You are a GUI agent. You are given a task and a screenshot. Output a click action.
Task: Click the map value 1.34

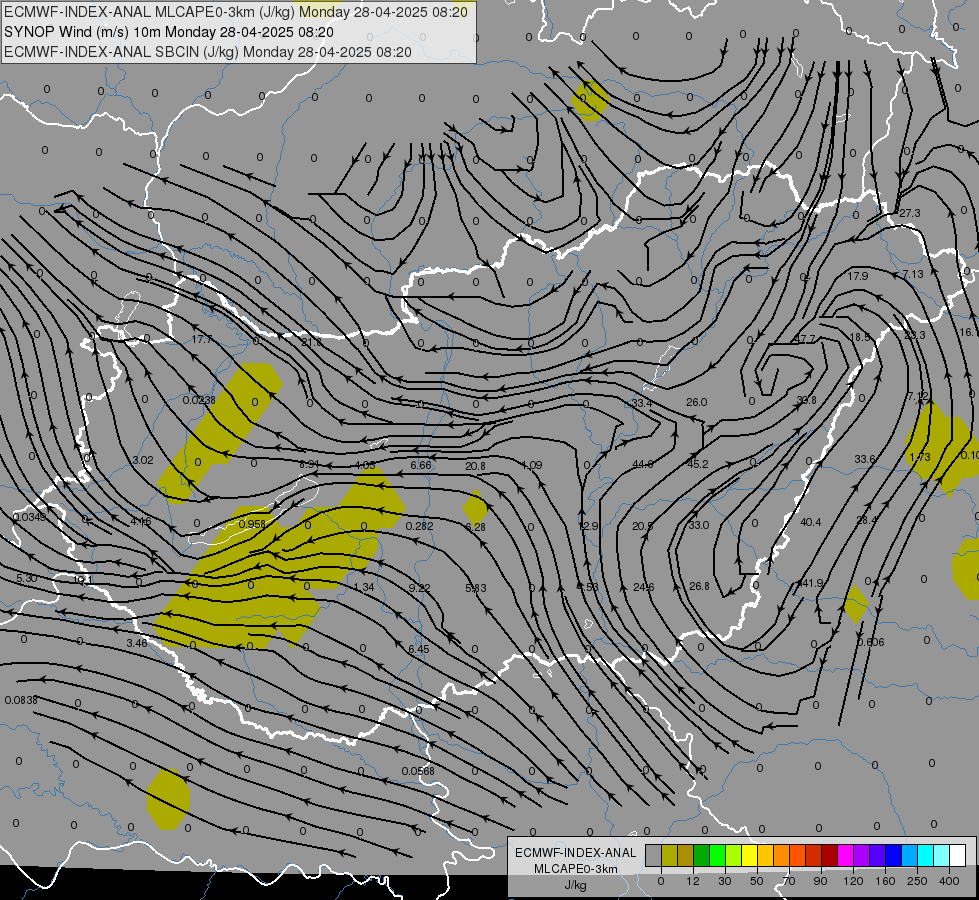click(x=364, y=587)
